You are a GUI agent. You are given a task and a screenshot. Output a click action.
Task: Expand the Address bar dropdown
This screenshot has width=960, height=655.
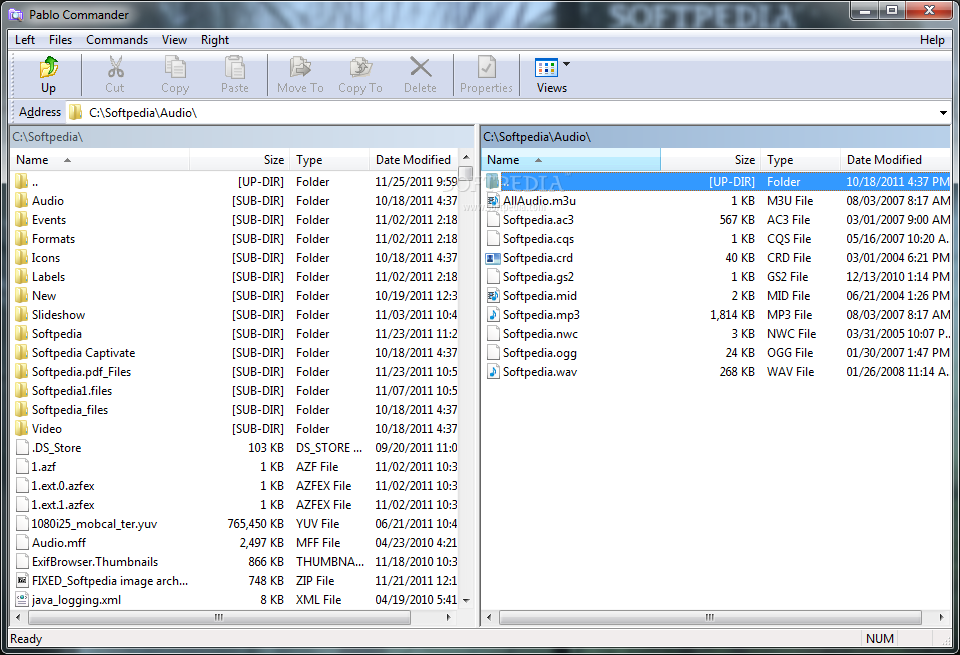pos(943,113)
